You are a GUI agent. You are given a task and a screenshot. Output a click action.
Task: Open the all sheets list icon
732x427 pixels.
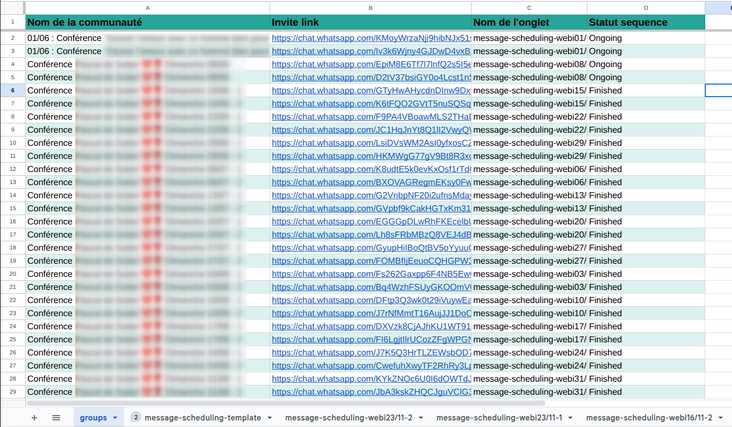pyautogui.click(x=56, y=417)
